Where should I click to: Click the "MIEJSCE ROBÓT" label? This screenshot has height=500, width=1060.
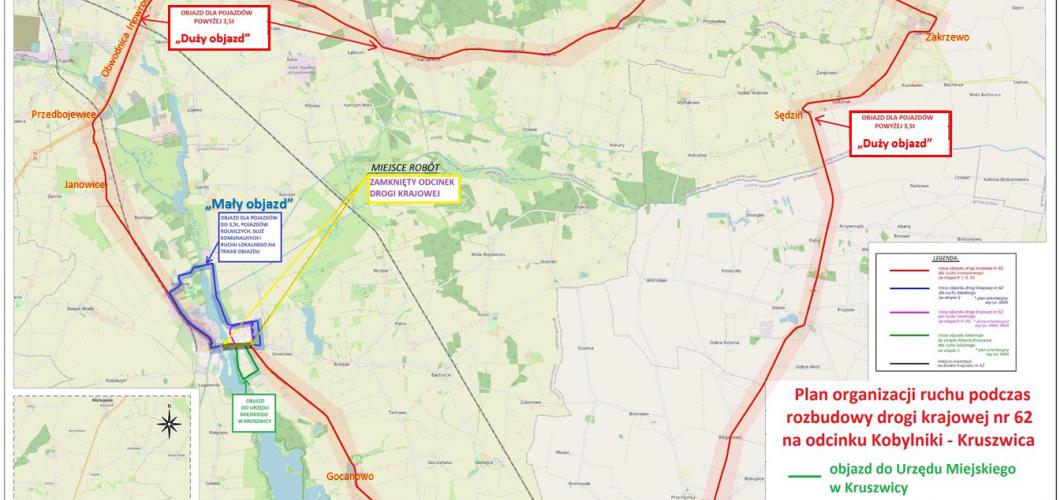click(405, 167)
